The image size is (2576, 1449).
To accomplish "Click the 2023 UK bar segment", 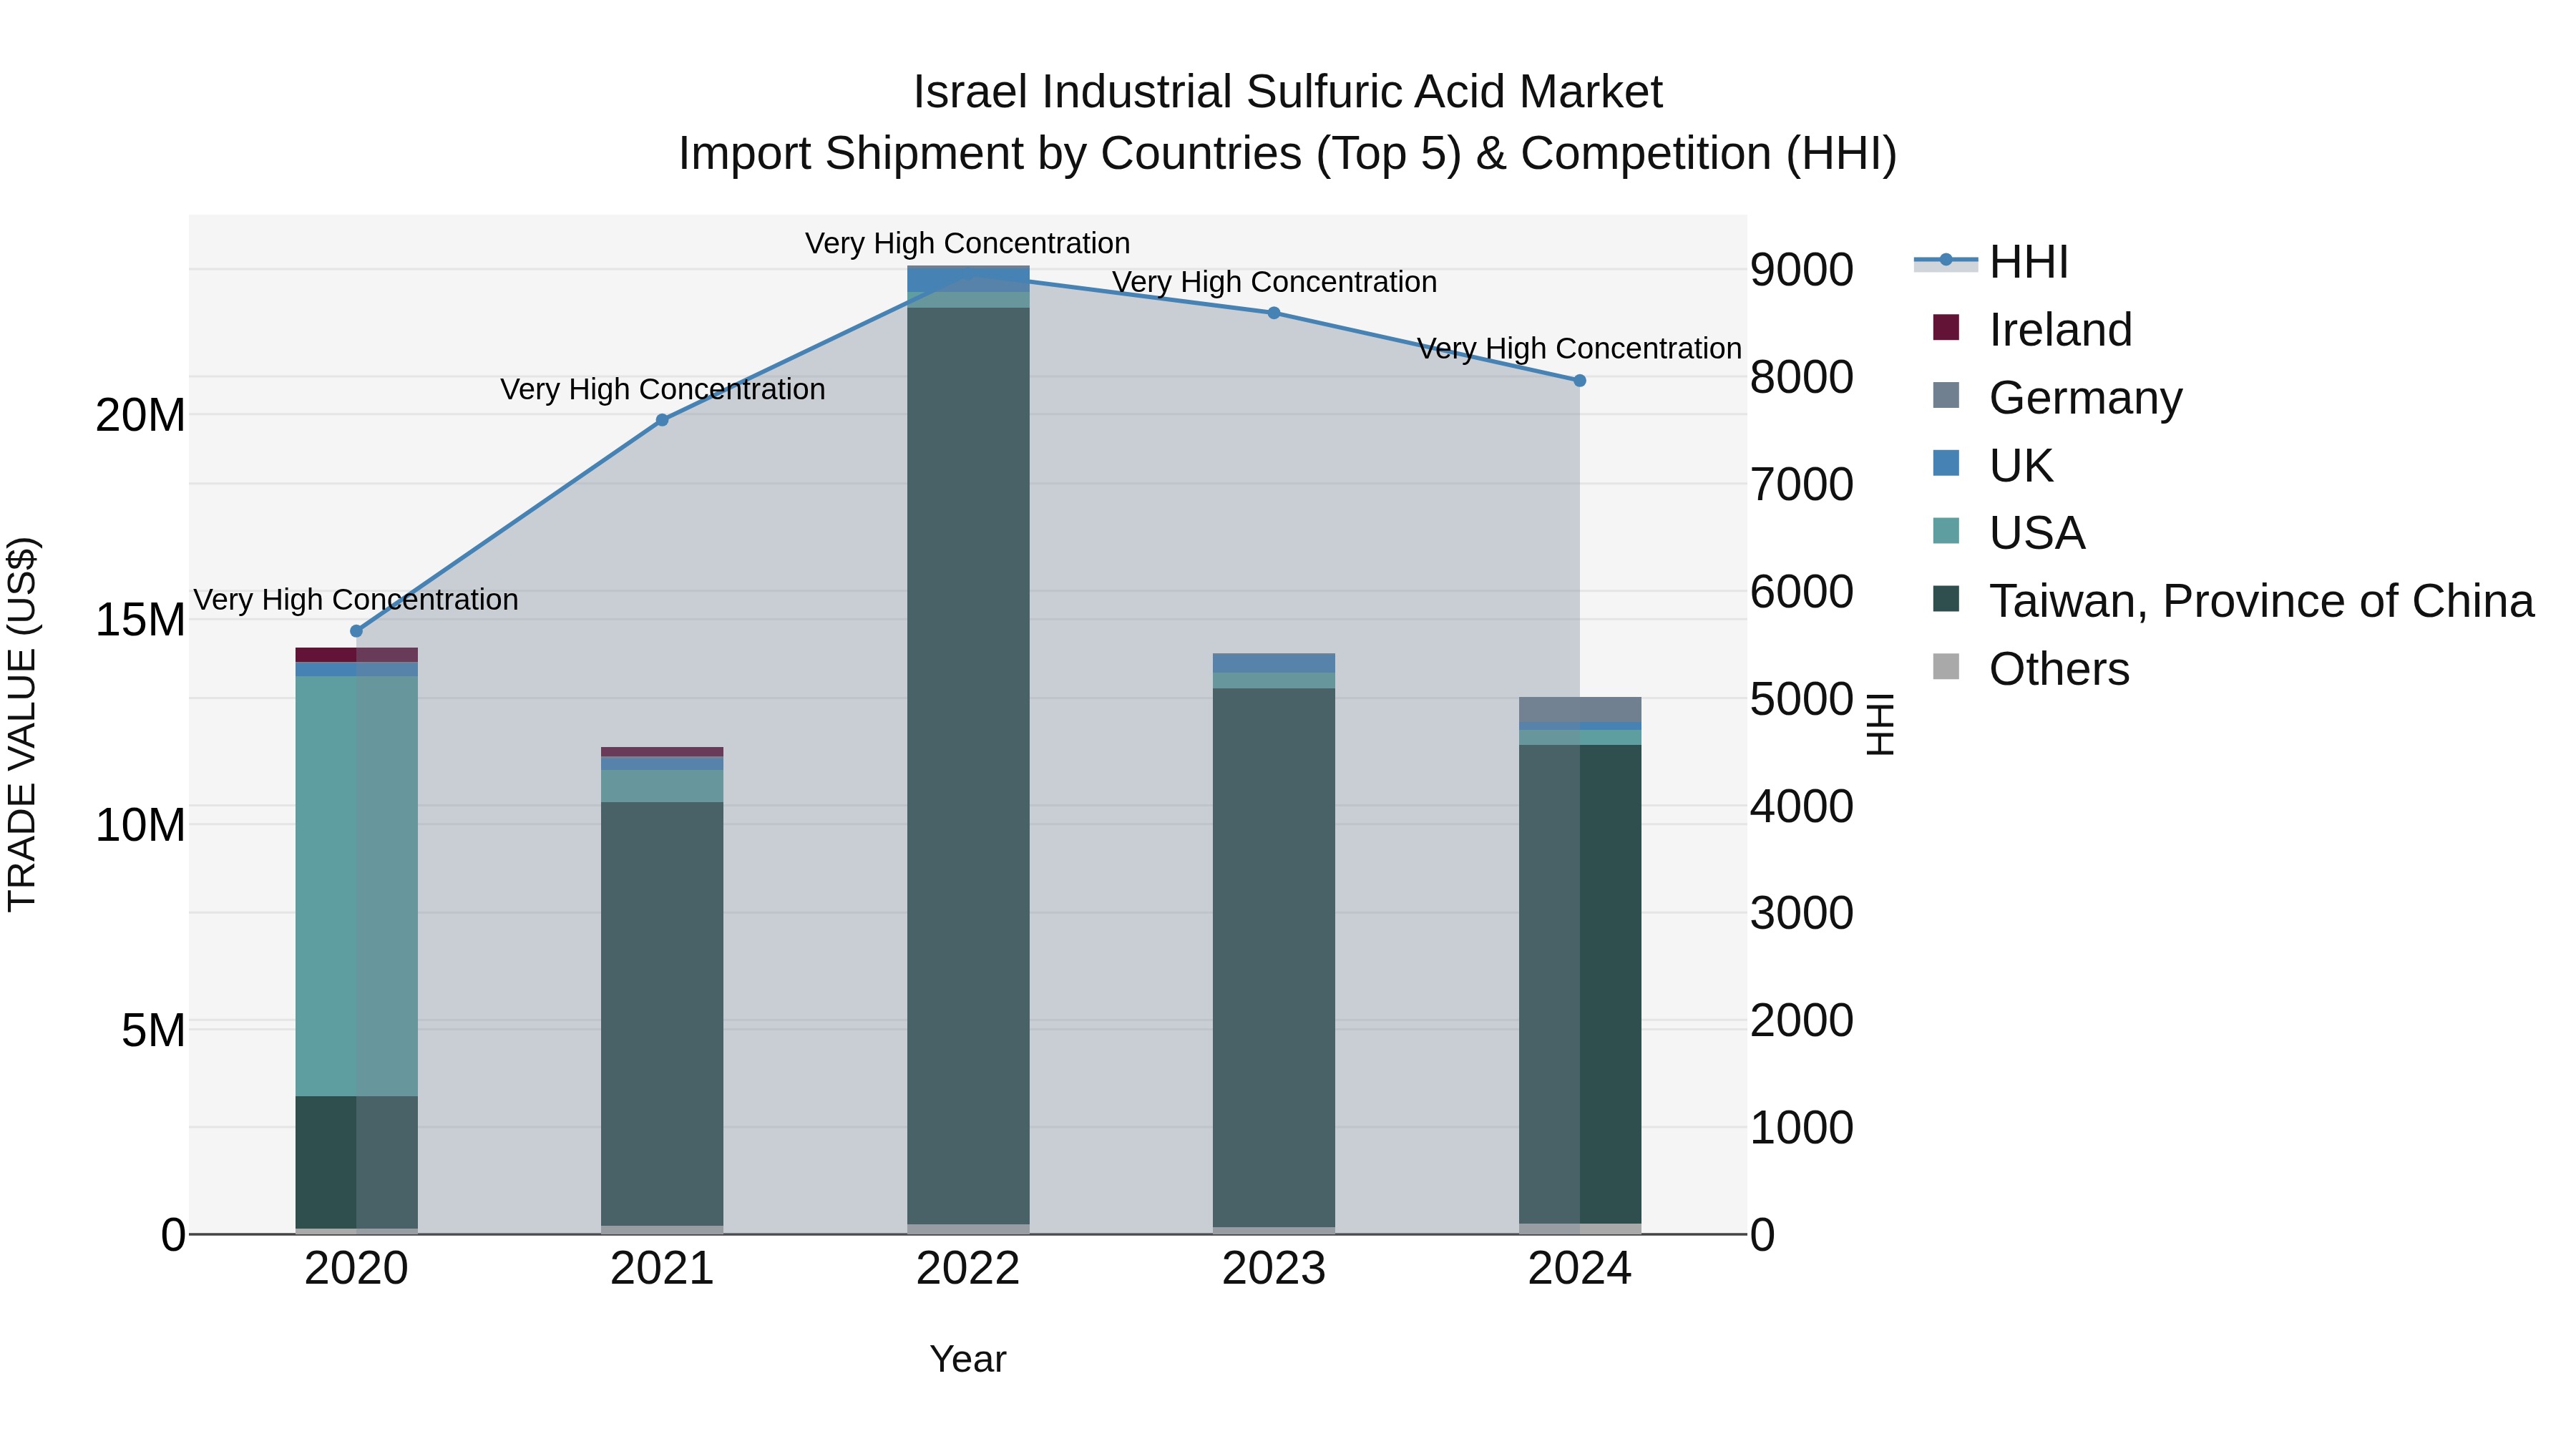I will (x=1274, y=663).
